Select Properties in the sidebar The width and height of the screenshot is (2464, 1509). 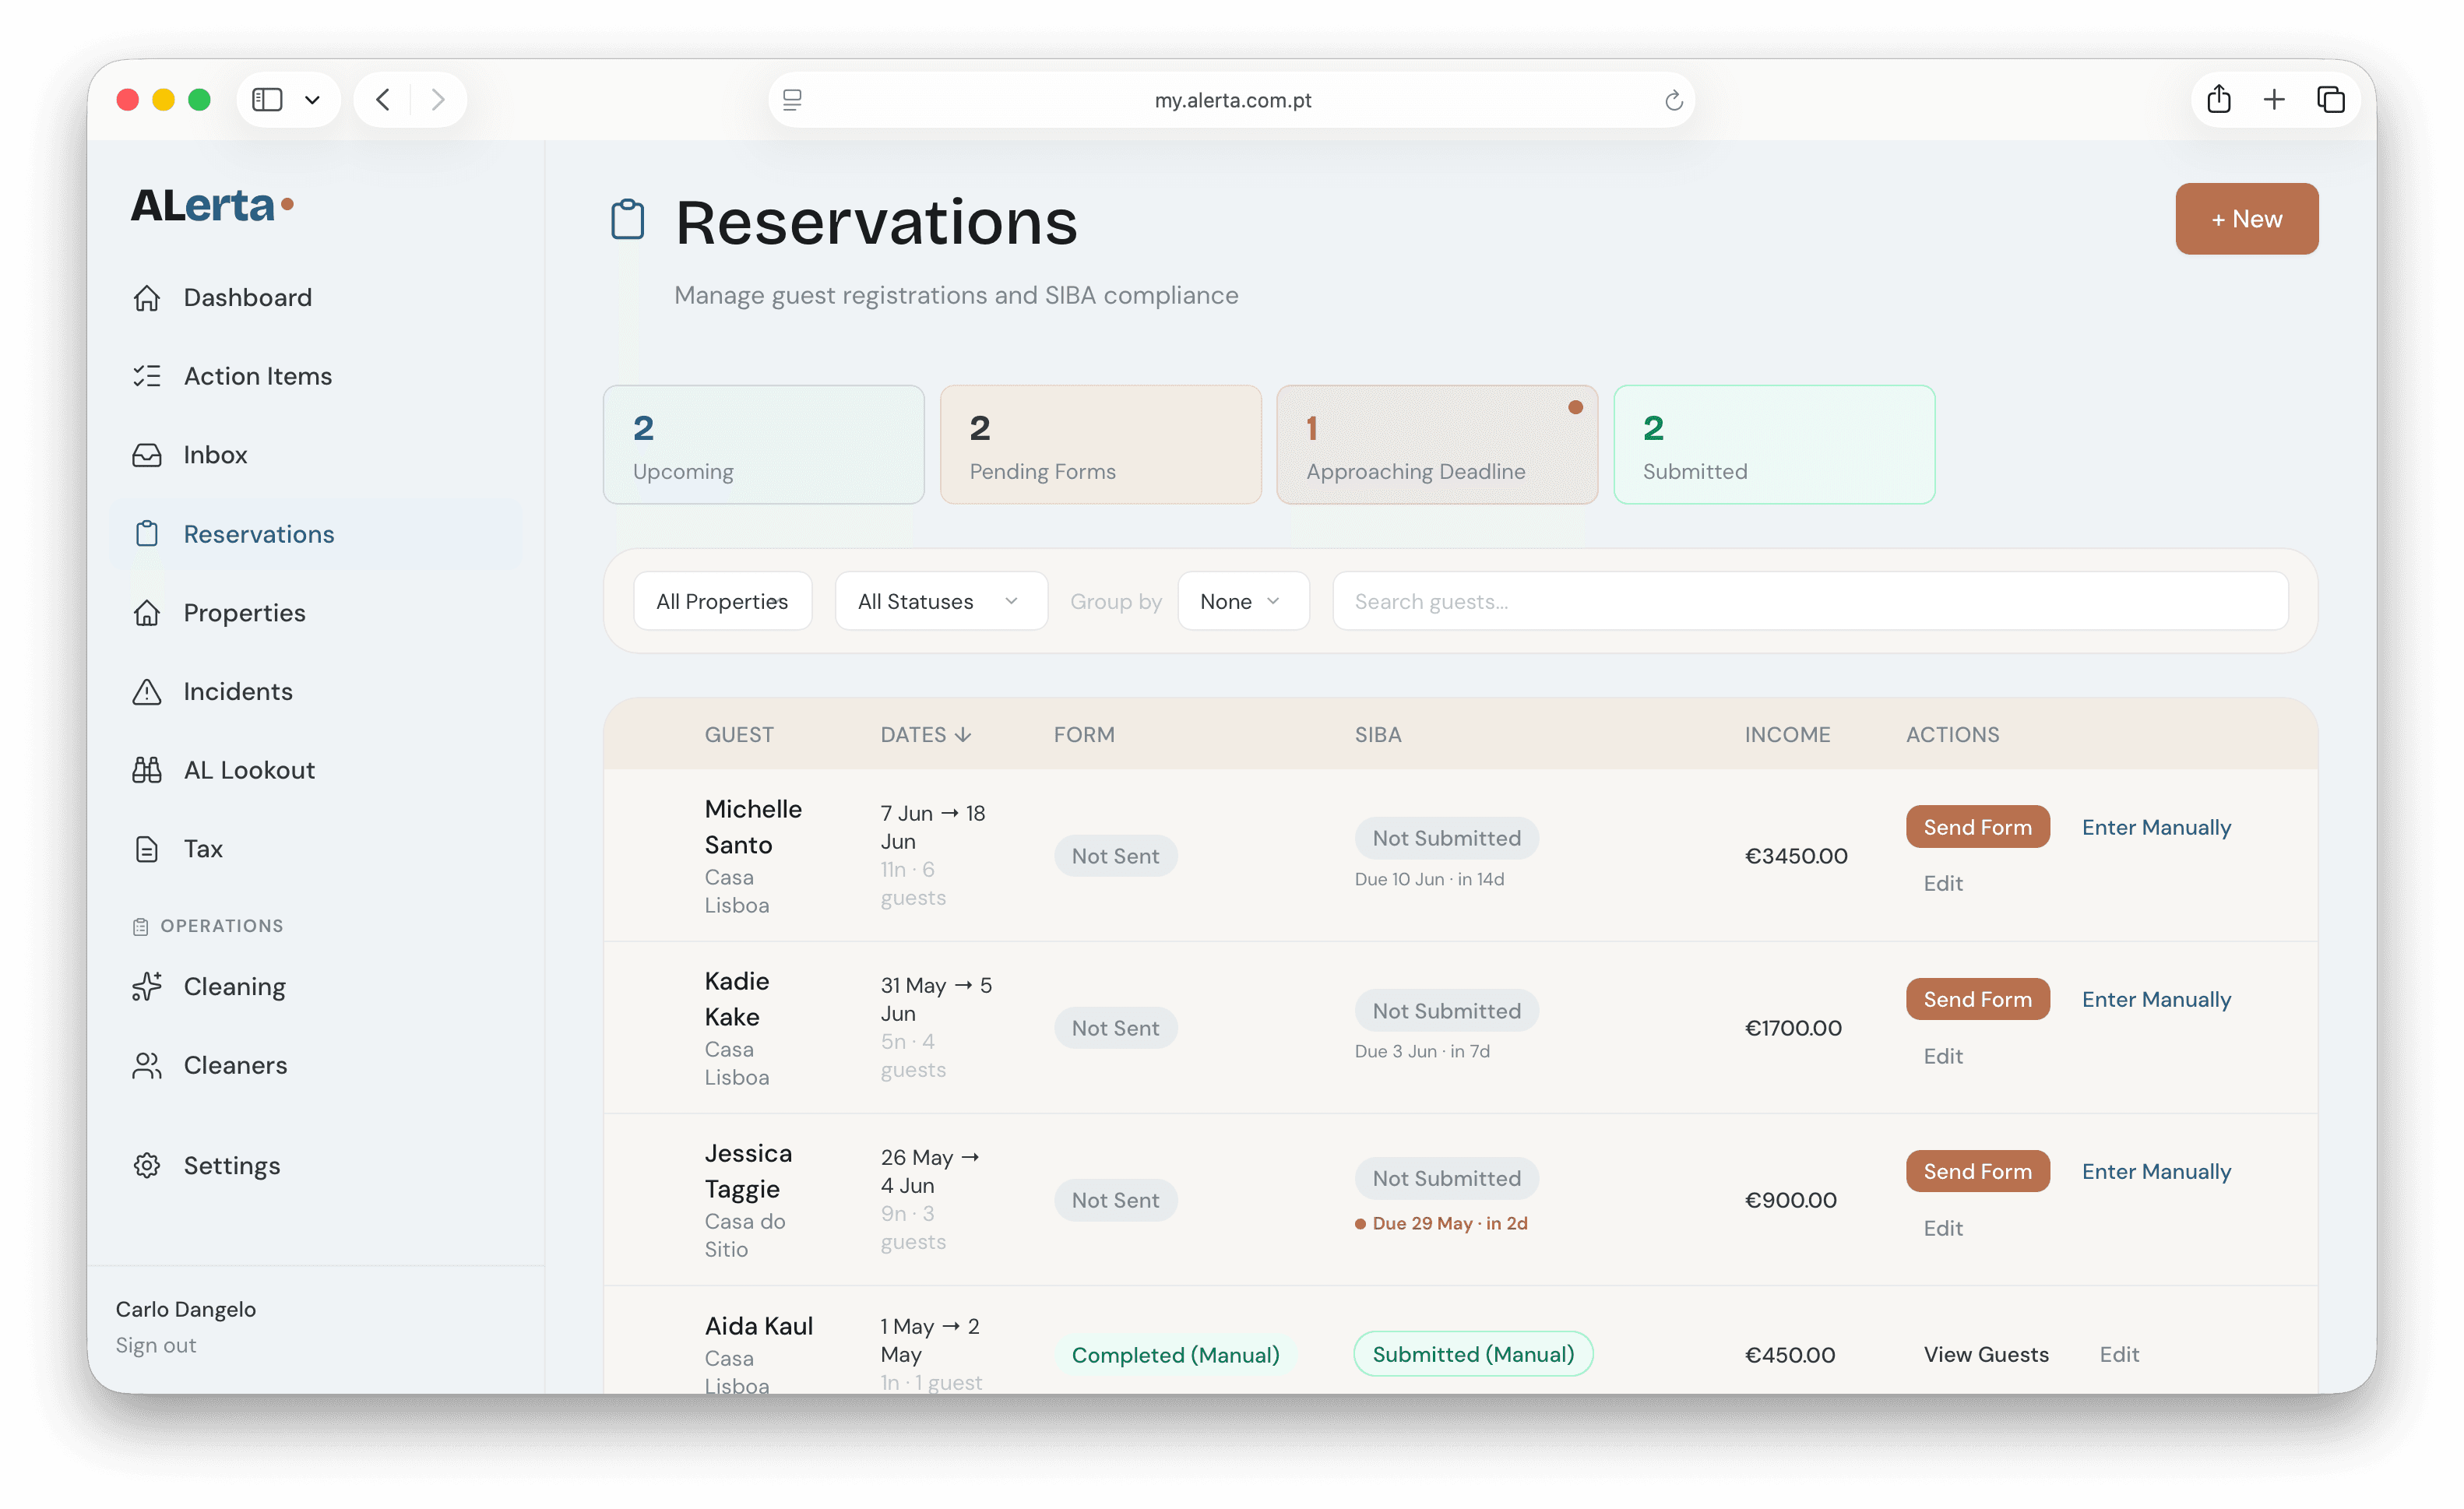point(316,613)
